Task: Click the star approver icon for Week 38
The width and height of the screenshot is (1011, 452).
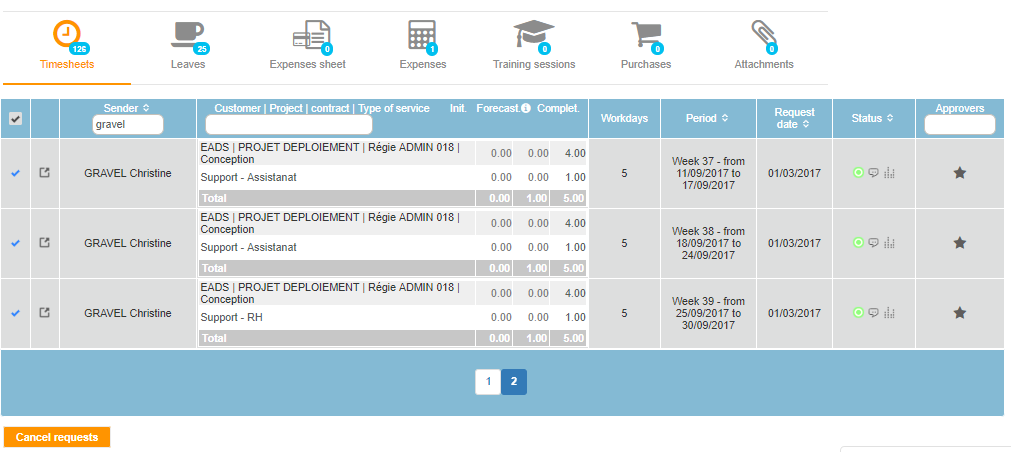Action: (x=959, y=243)
